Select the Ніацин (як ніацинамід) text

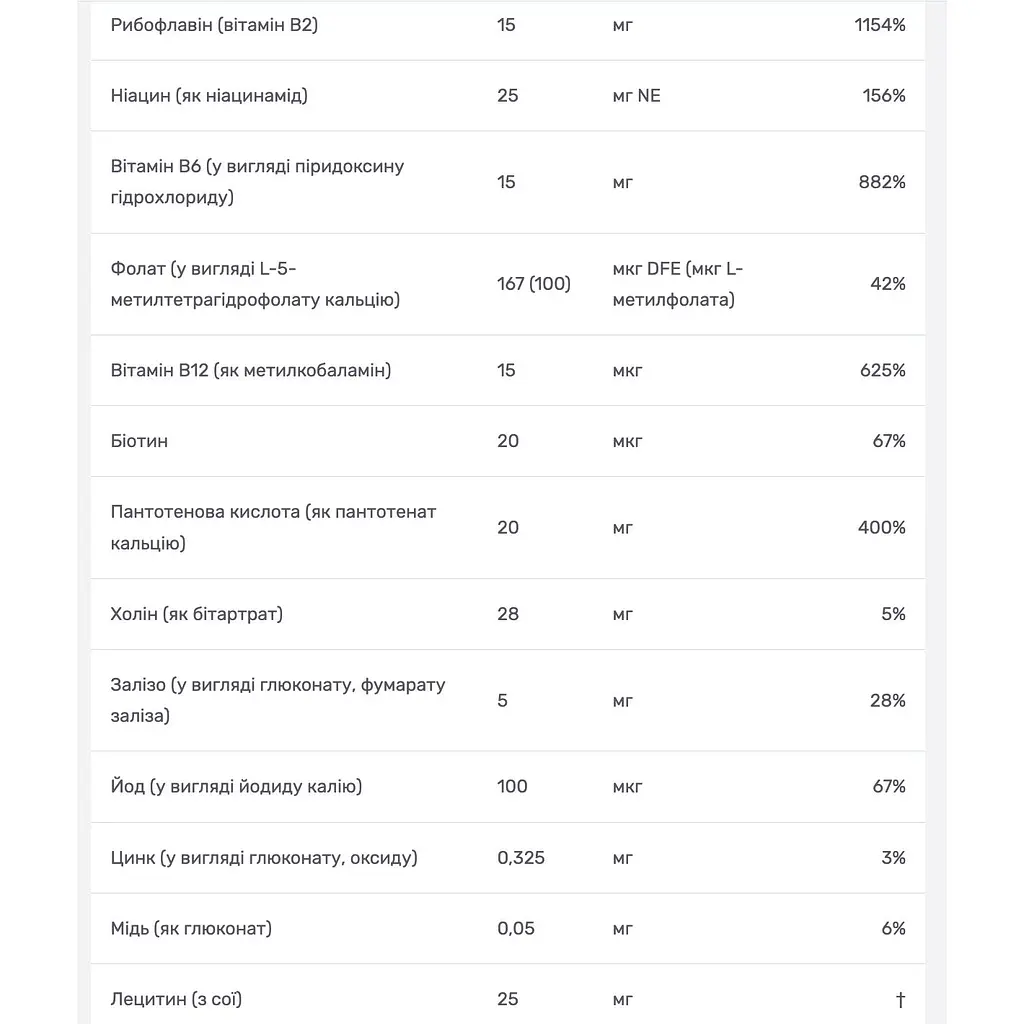[x=209, y=95]
